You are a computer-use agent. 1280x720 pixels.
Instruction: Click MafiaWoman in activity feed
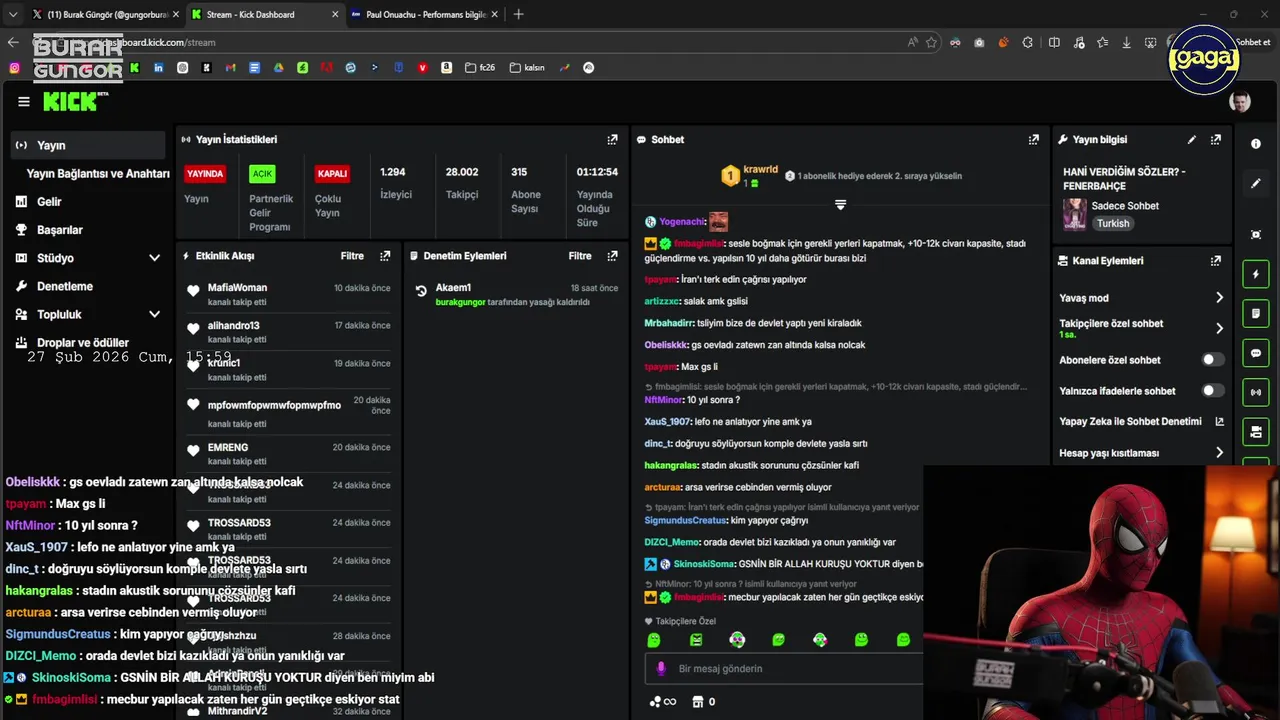tap(237, 288)
